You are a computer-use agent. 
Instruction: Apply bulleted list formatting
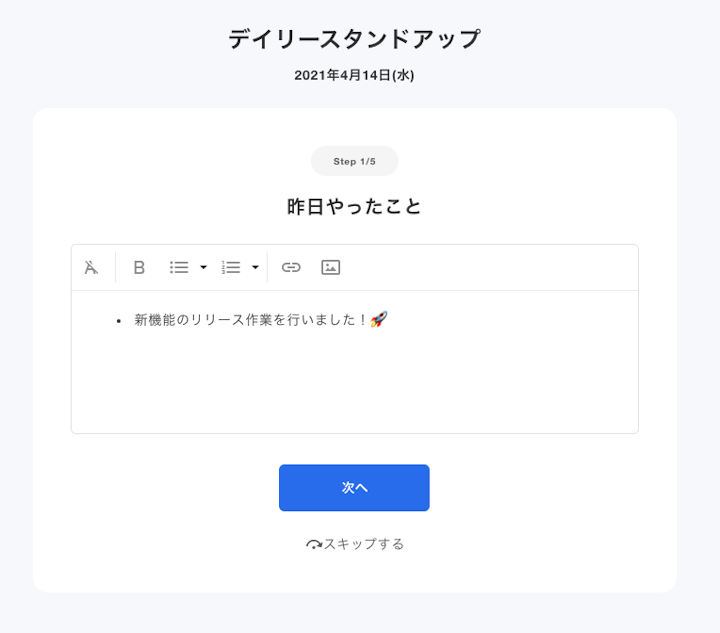pyautogui.click(x=179, y=267)
